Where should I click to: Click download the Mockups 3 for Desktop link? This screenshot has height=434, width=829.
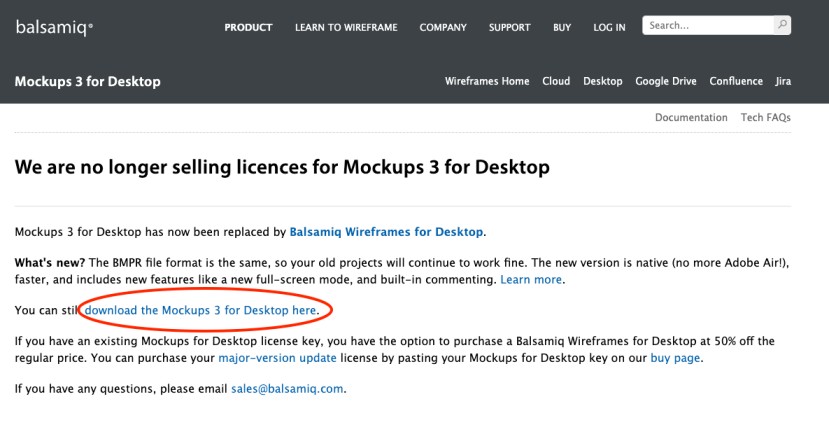pos(200,310)
